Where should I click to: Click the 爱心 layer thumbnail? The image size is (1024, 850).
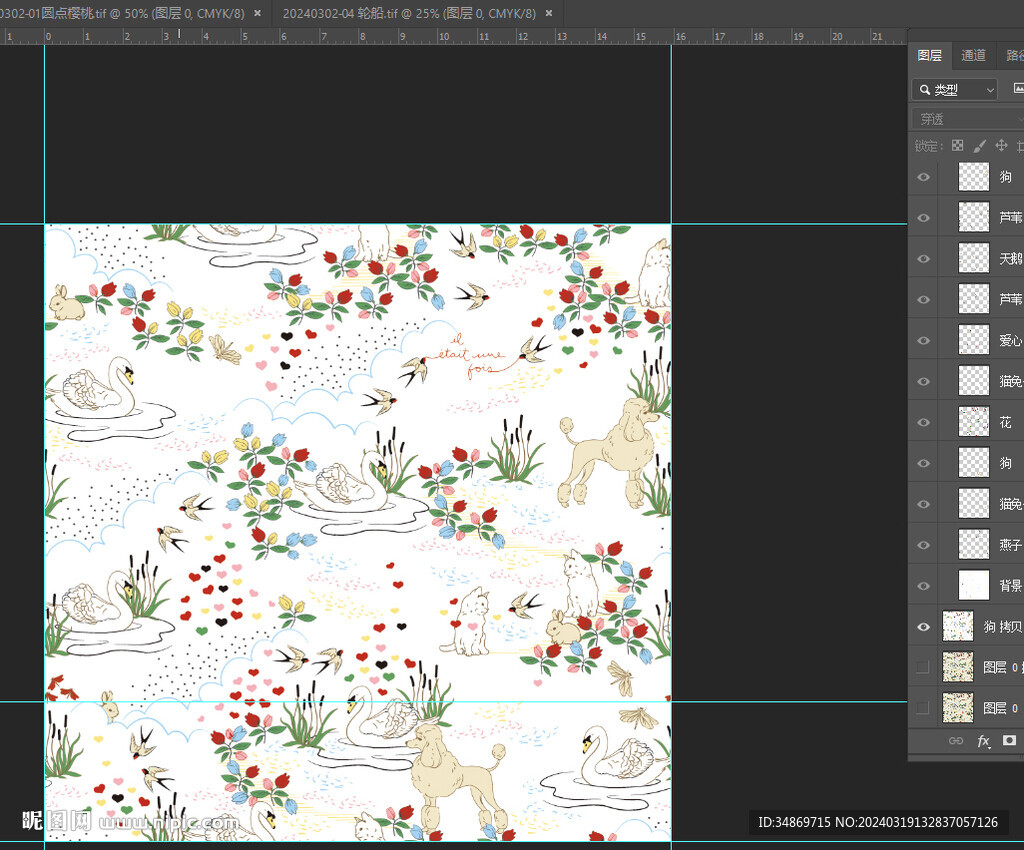coord(974,340)
